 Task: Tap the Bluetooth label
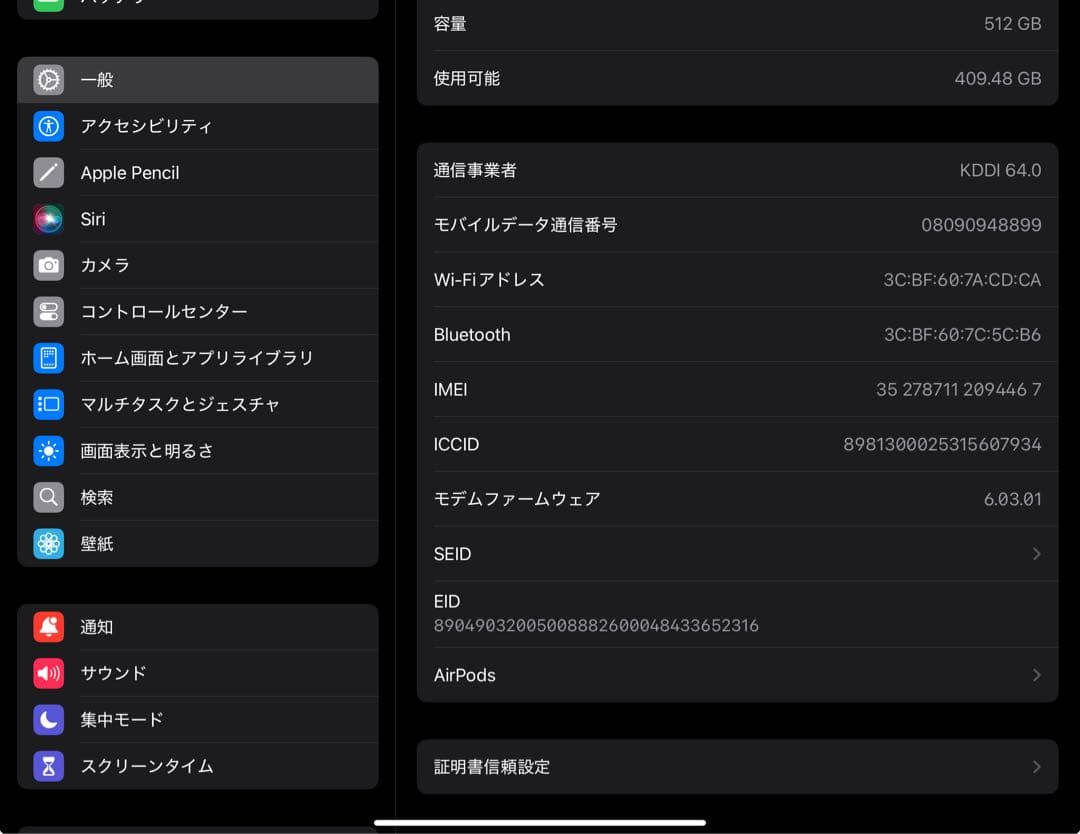click(x=472, y=335)
